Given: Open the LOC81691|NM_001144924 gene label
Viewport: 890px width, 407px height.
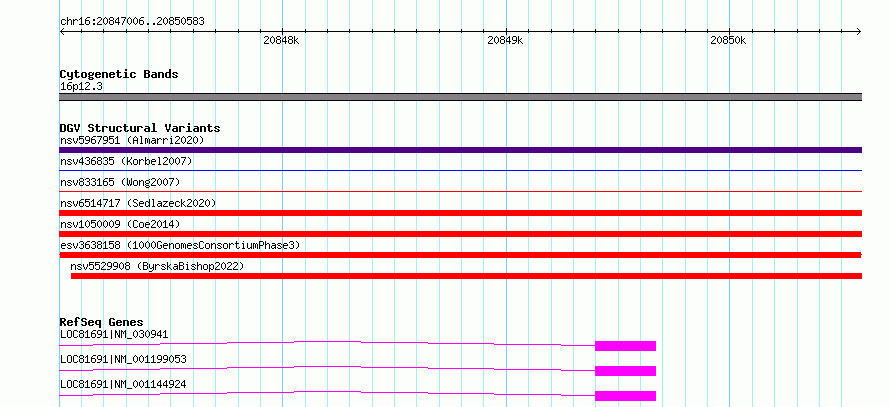Looking at the screenshot, I should click(123, 384).
